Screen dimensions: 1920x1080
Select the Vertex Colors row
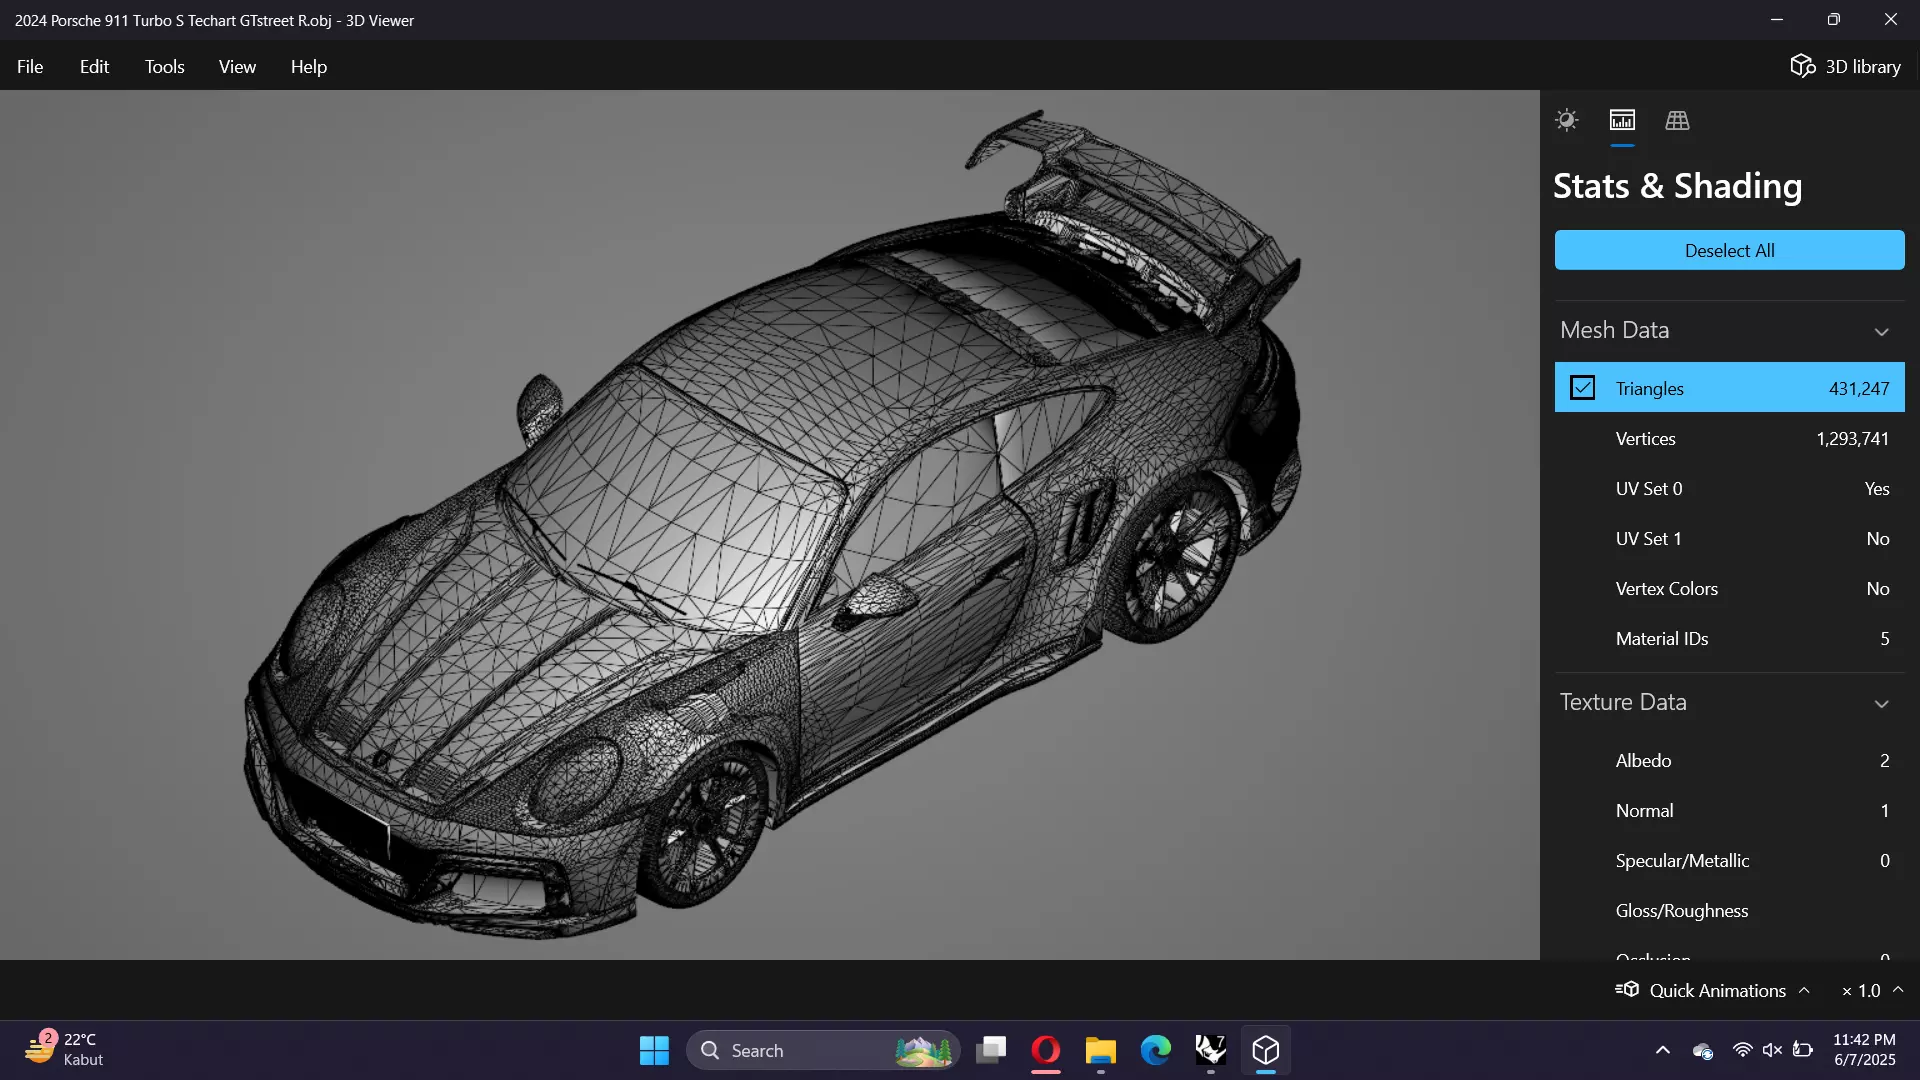click(x=1729, y=588)
